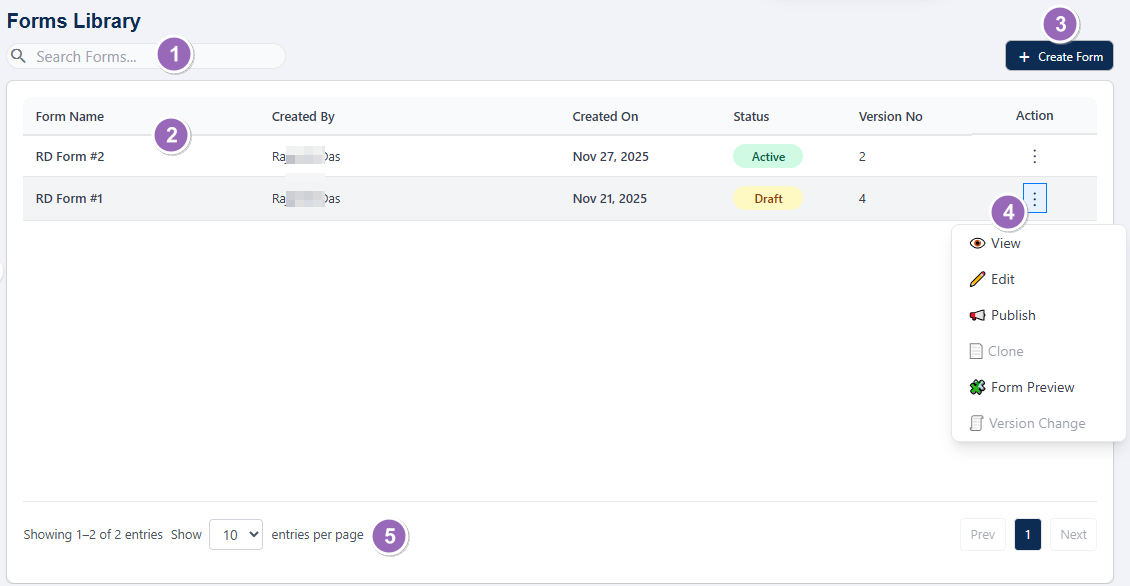The image size is (1130, 586).
Task: Click the puzzle icon beside Form Preview
Action: [975, 387]
